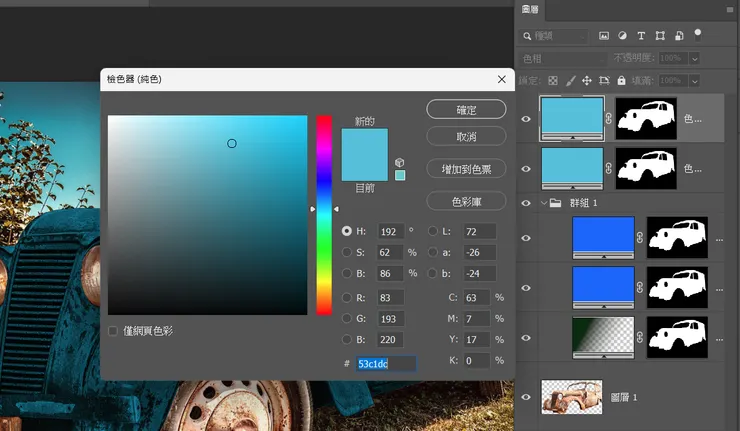Click the type layer filter icon
Viewport: 740px width, 431px height.
point(641,35)
